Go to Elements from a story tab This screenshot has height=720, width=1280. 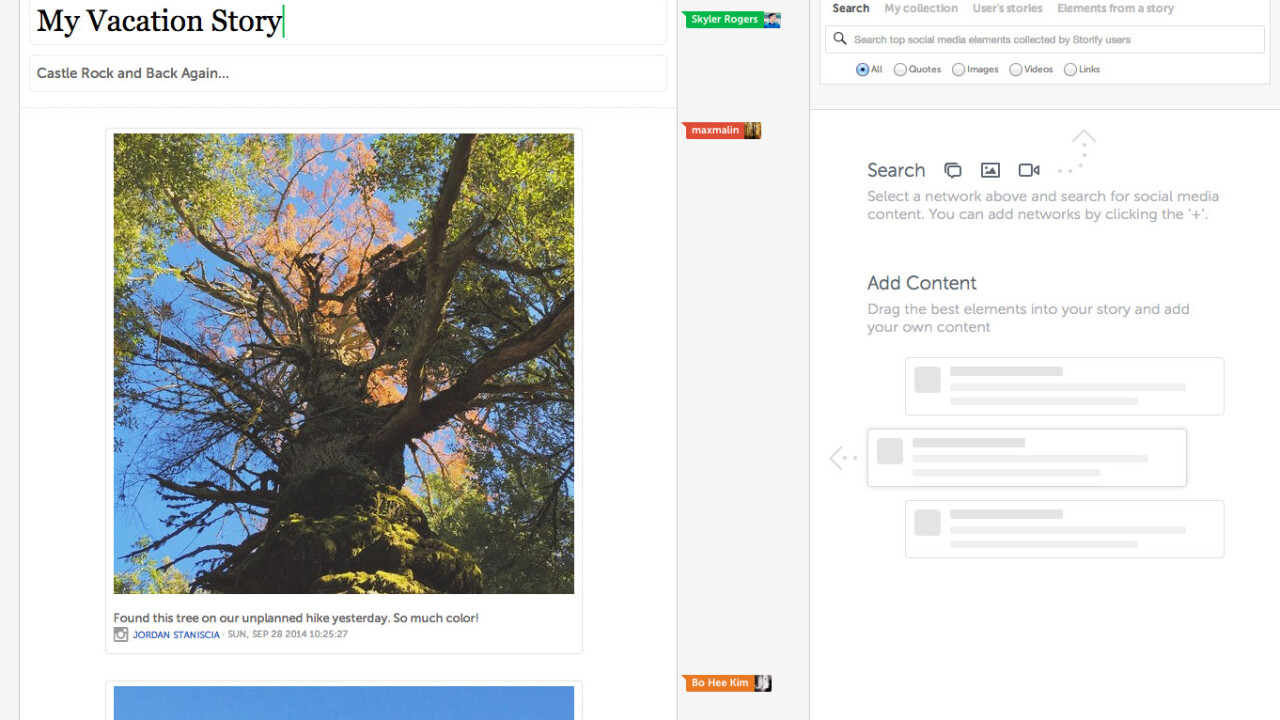pos(1115,8)
